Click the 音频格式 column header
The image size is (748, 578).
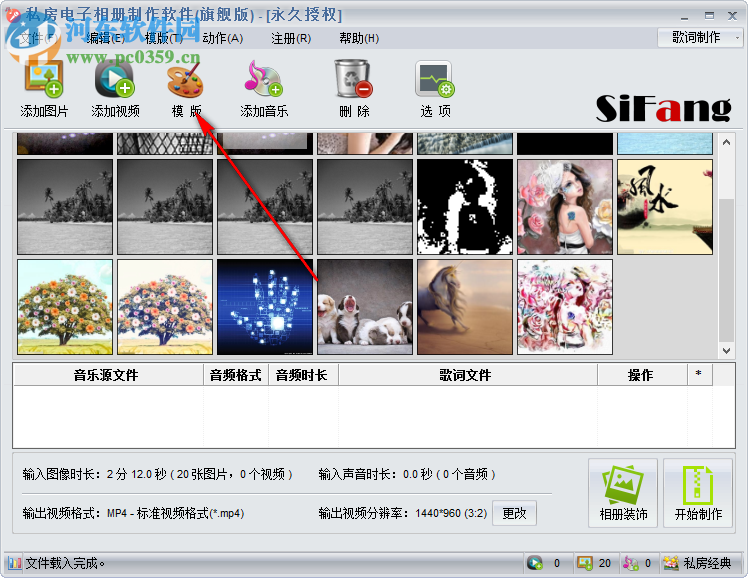pyautogui.click(x=236, y=375)
